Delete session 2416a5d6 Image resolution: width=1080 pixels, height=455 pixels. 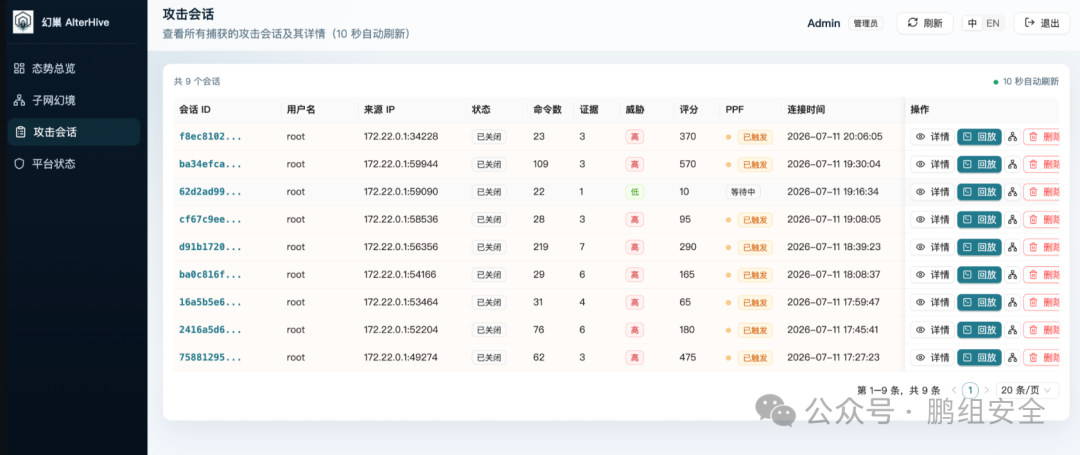[x=1041, y=330]
